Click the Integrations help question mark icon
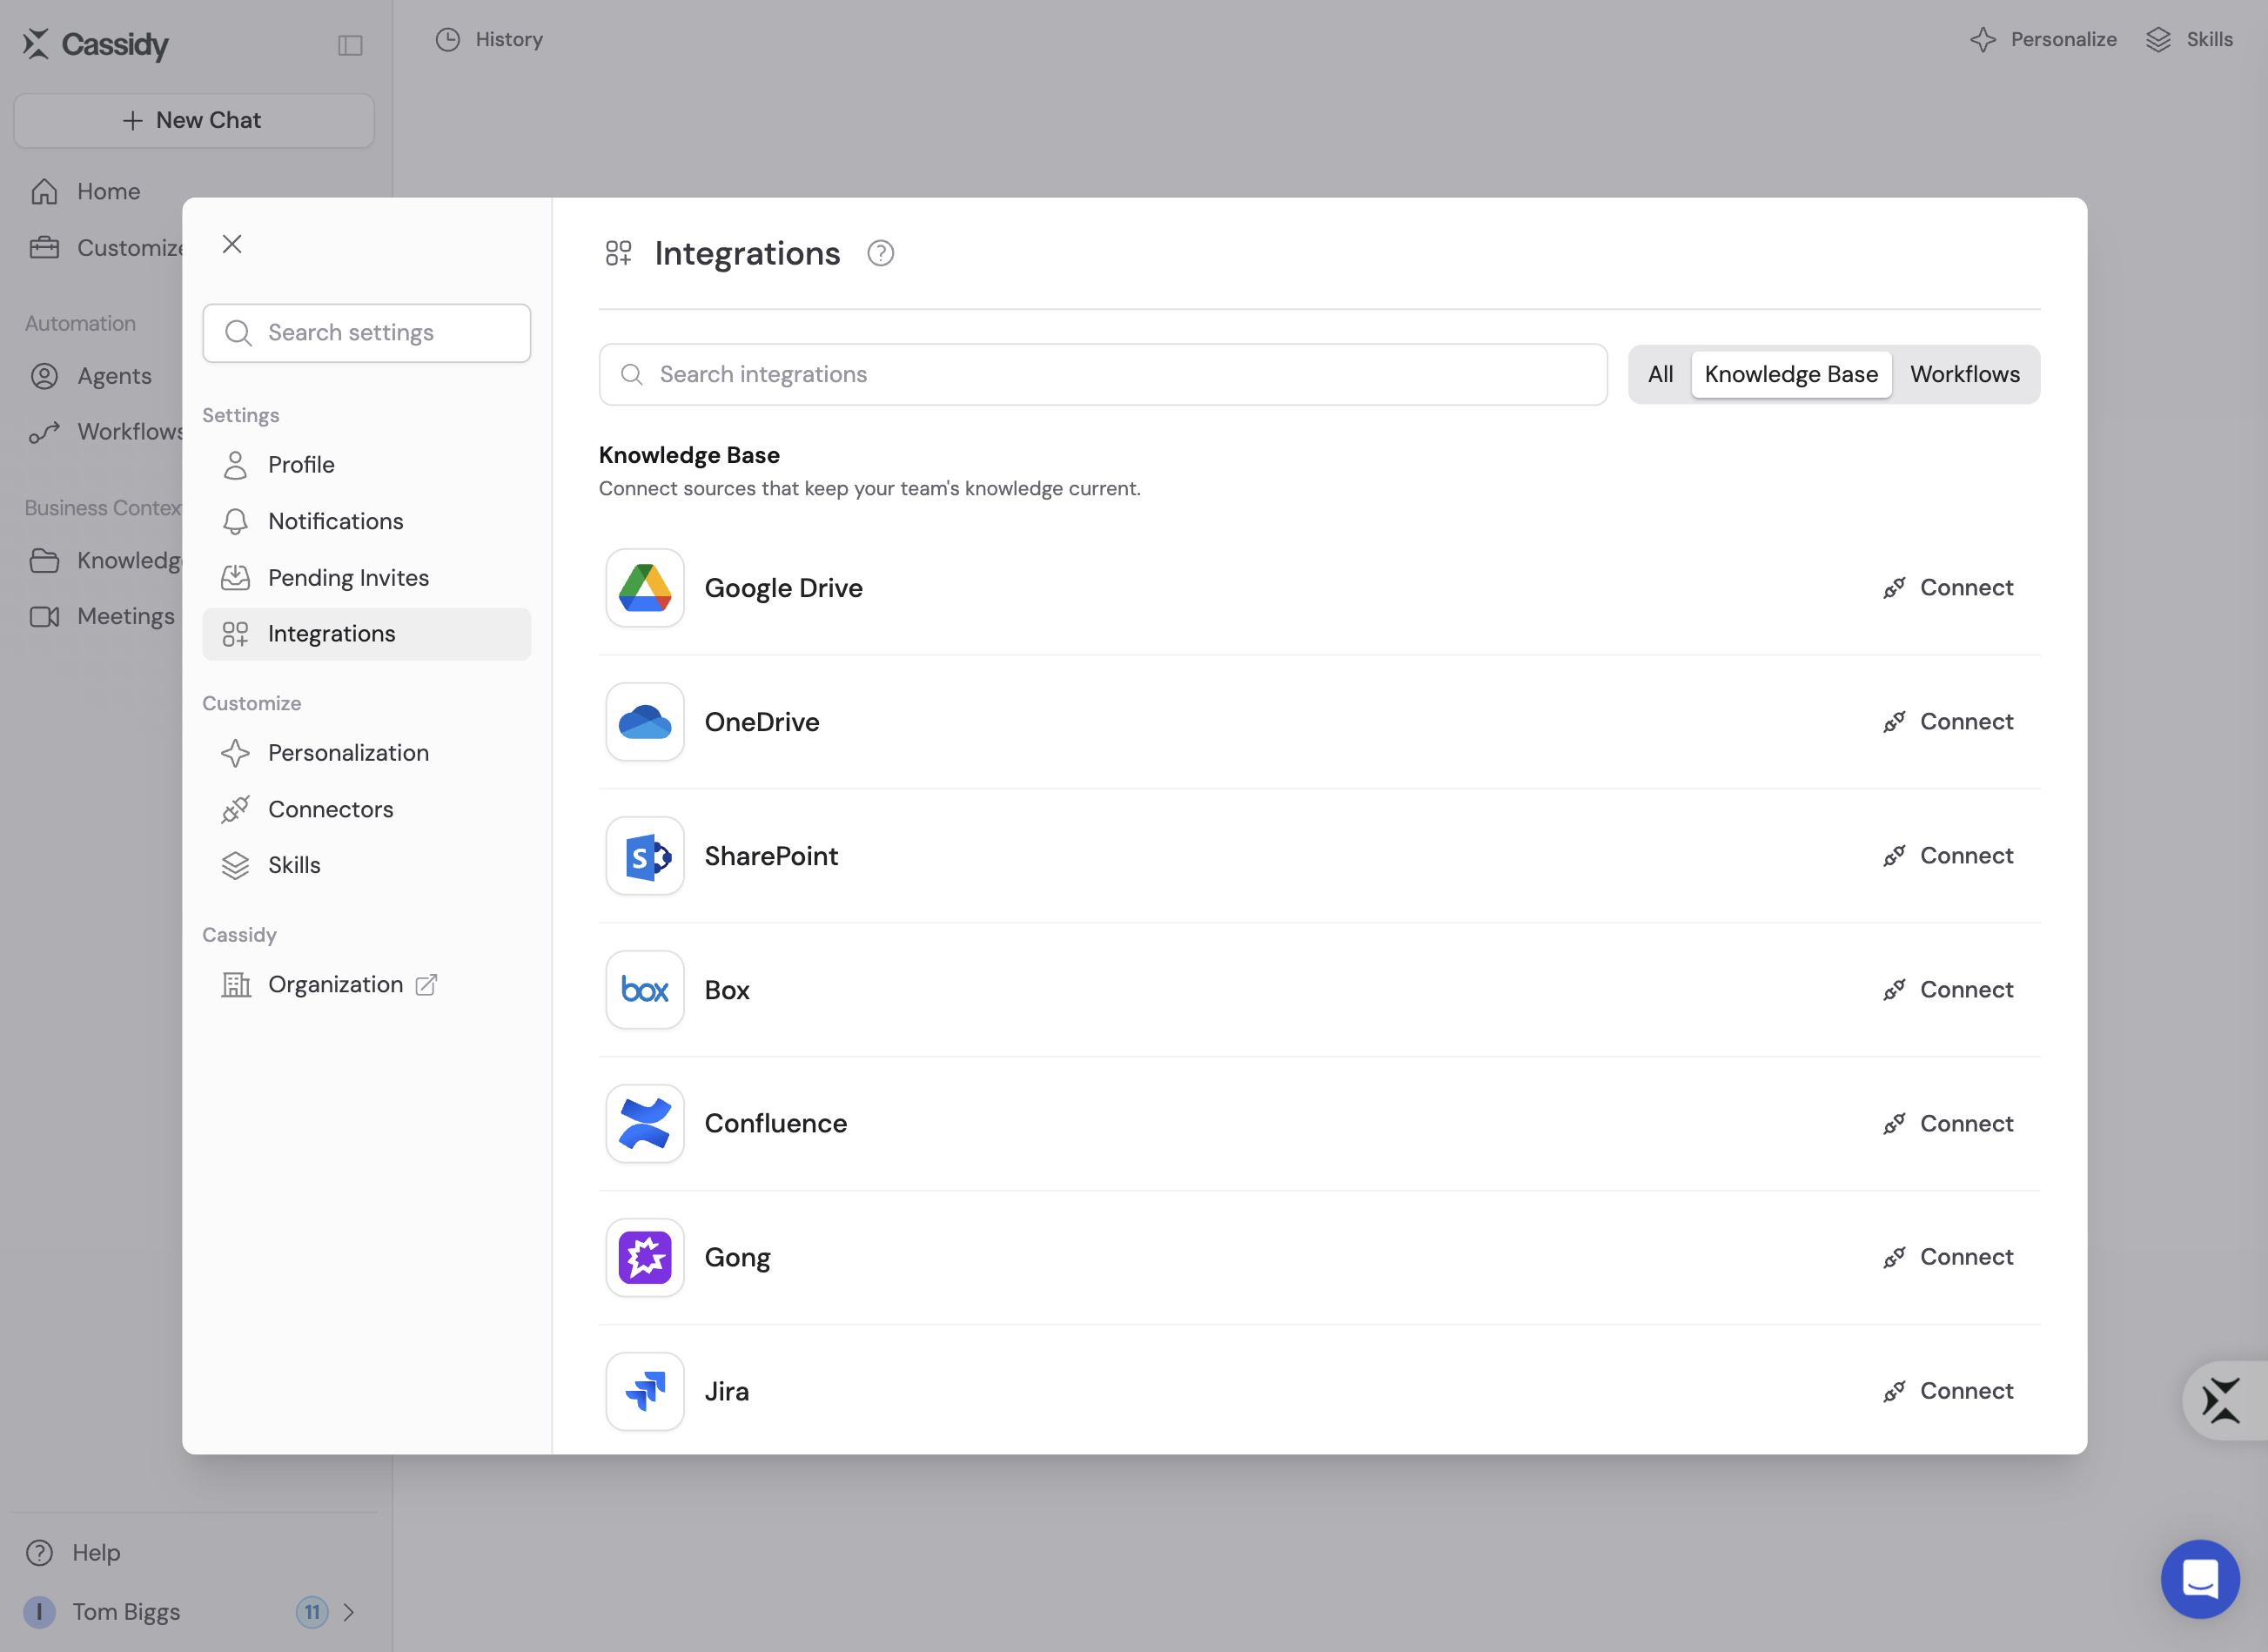Screen dimensions: 2268x1652 [x=880, y=253]
